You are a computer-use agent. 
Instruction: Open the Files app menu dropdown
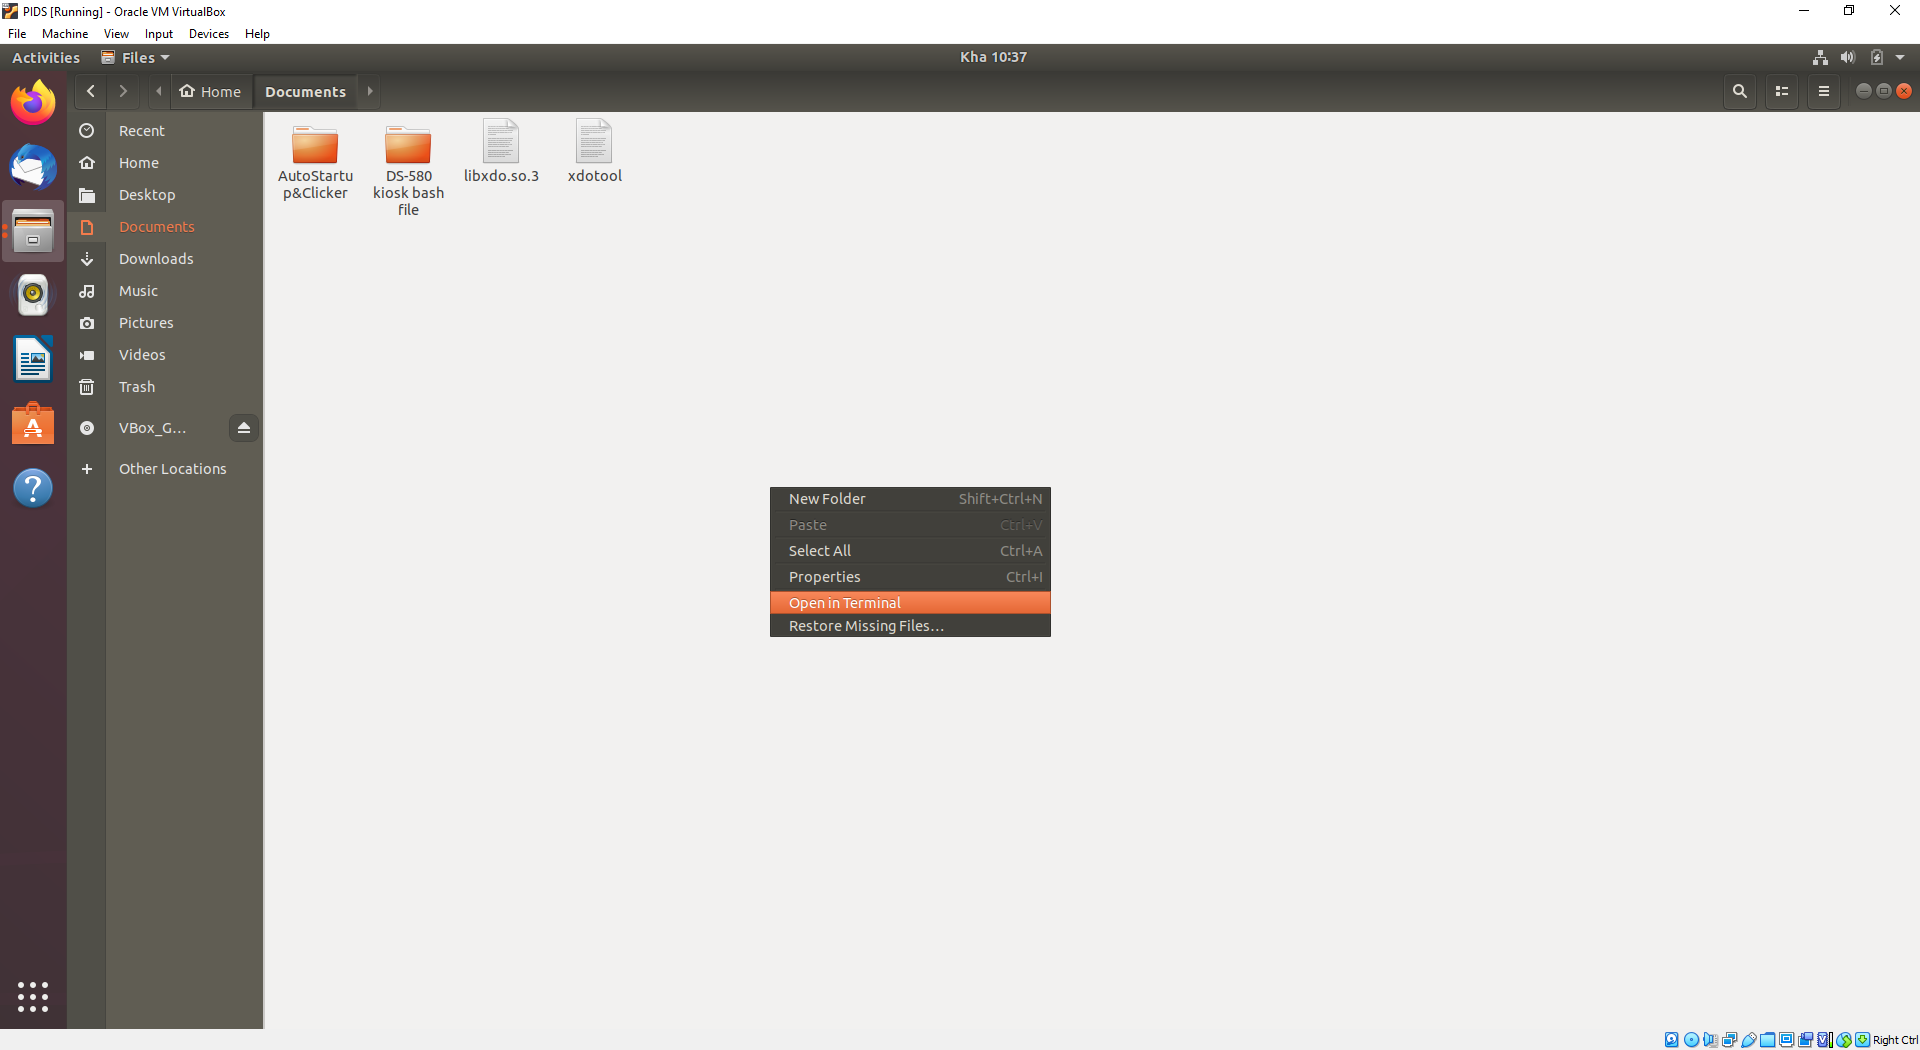135,57
